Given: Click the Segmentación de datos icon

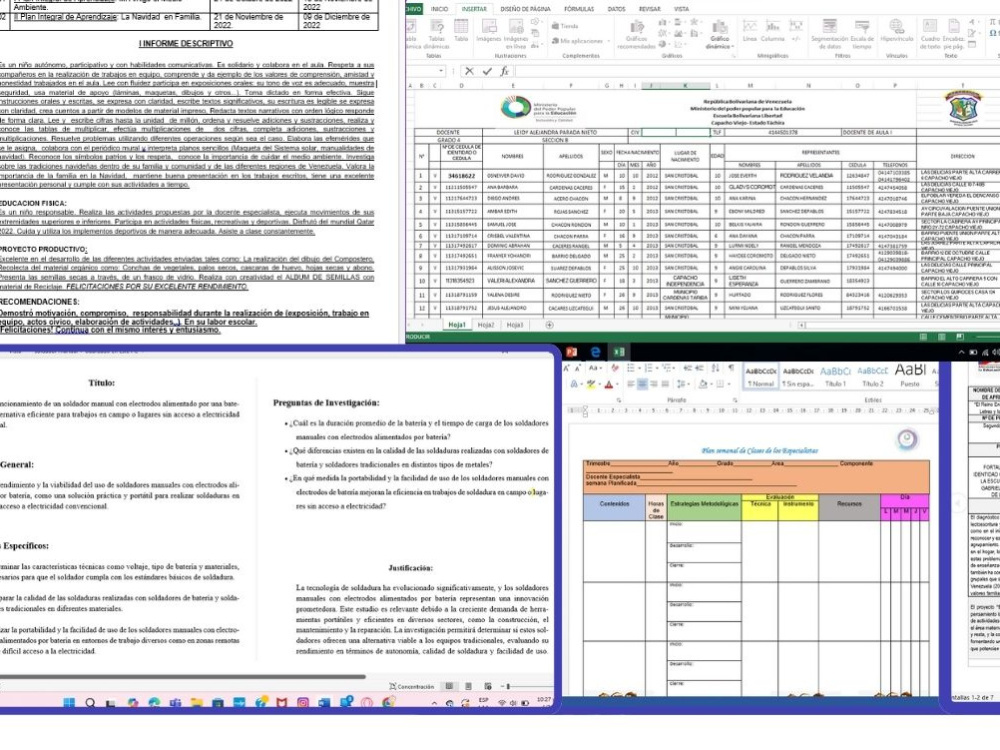Looking at the screenshot, I should click(x=829, y=34).
